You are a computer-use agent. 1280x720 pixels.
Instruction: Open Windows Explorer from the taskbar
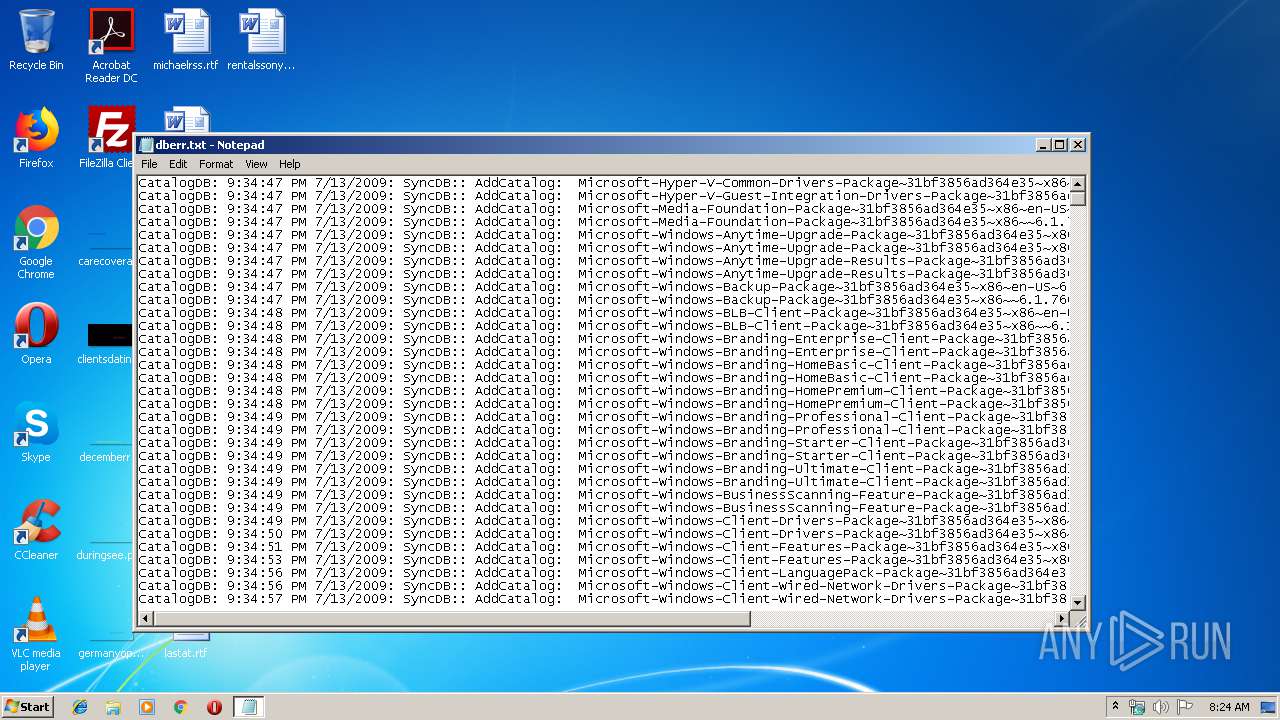[113, 707]
